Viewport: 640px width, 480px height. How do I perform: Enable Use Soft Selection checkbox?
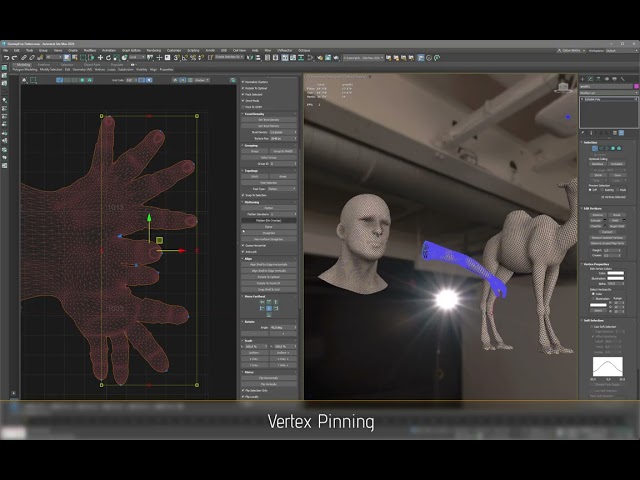click(592, 327)
